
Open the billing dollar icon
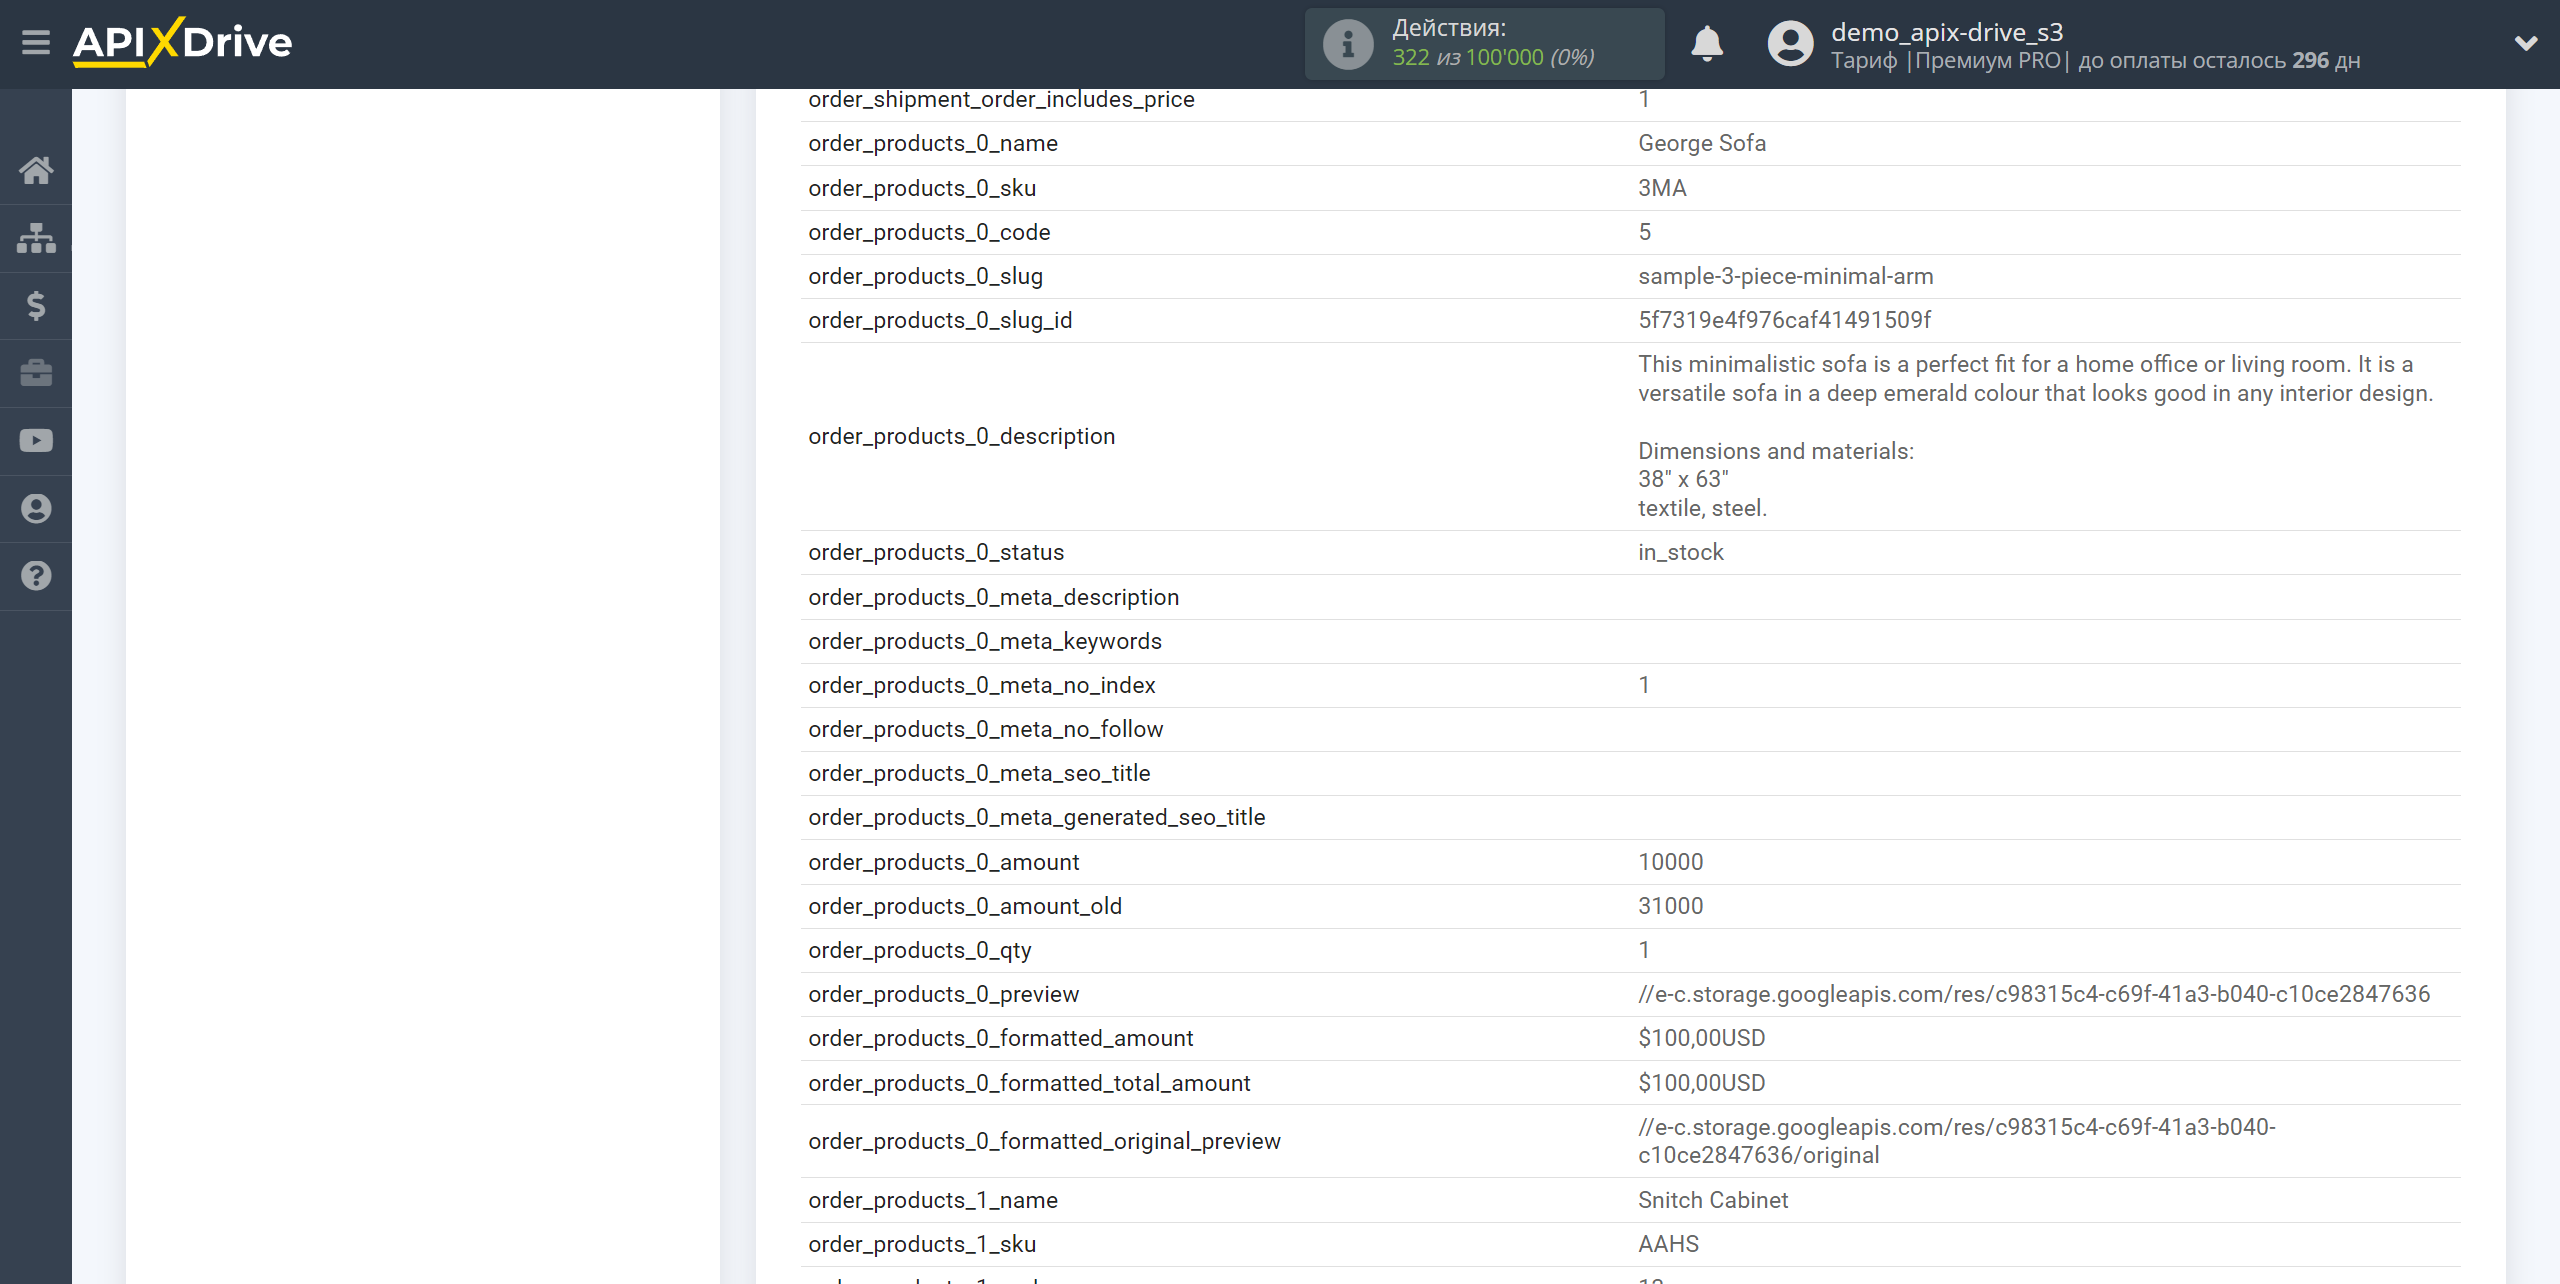36,306
